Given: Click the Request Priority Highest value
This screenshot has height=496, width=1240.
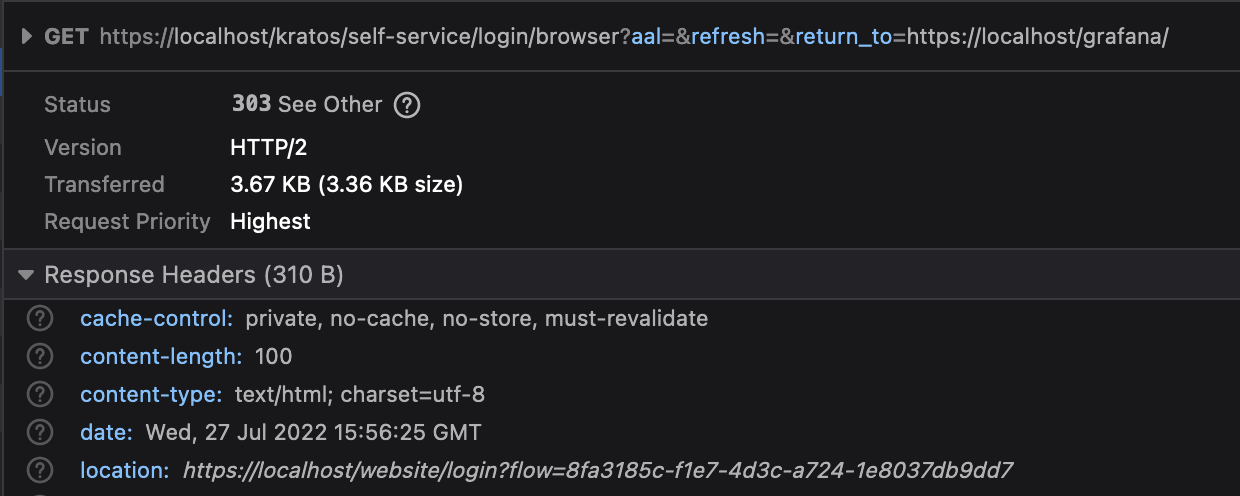Looking at the screenshot, I should click(271, 221).
